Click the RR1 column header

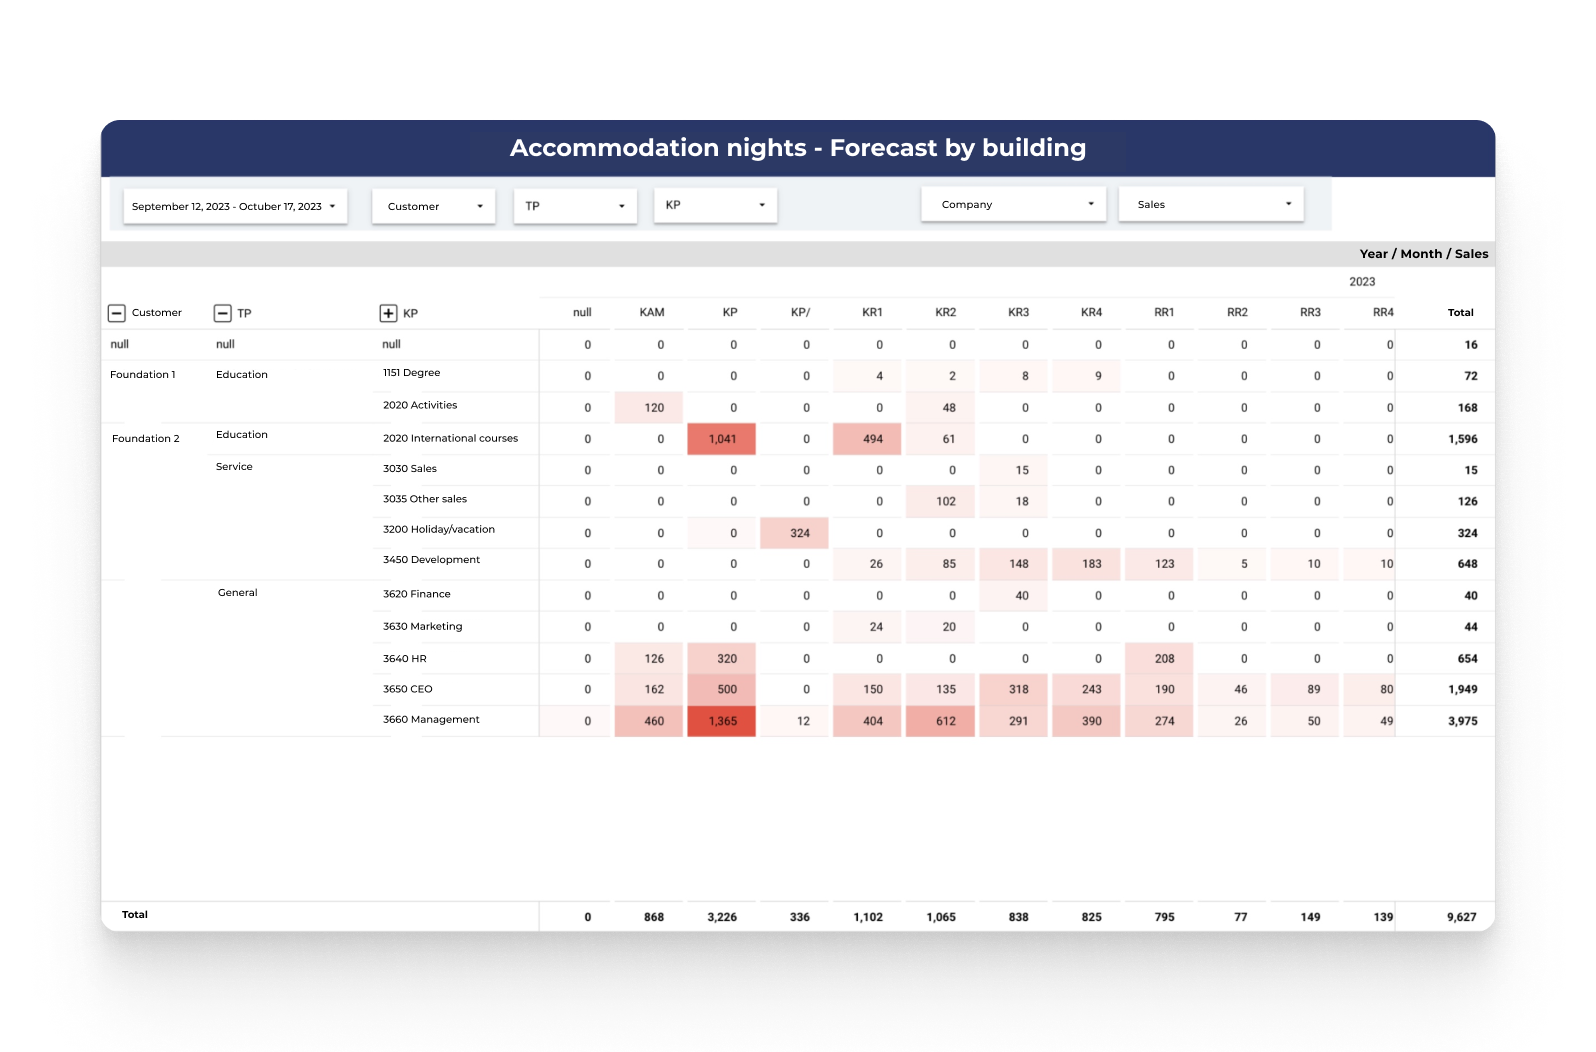1164,312
